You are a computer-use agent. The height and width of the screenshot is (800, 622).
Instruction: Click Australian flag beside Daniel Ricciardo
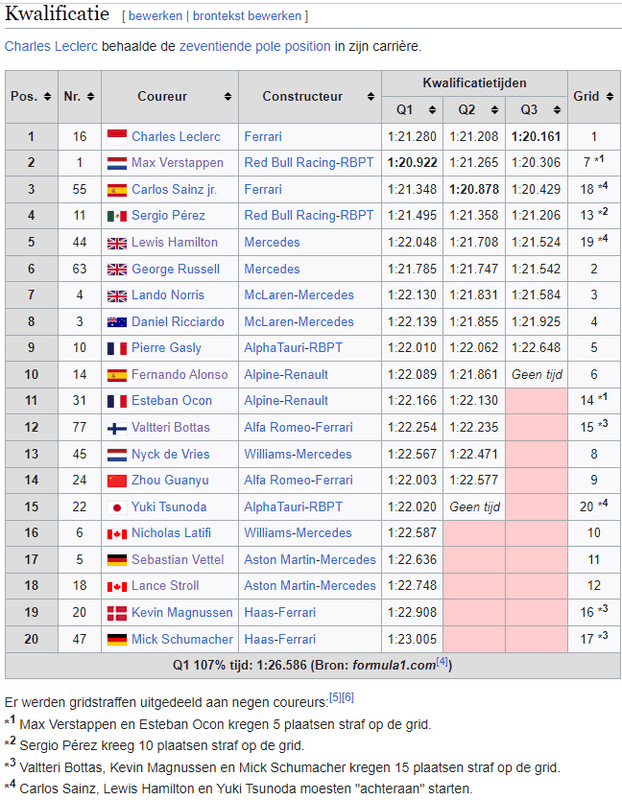tap(117, 322)
